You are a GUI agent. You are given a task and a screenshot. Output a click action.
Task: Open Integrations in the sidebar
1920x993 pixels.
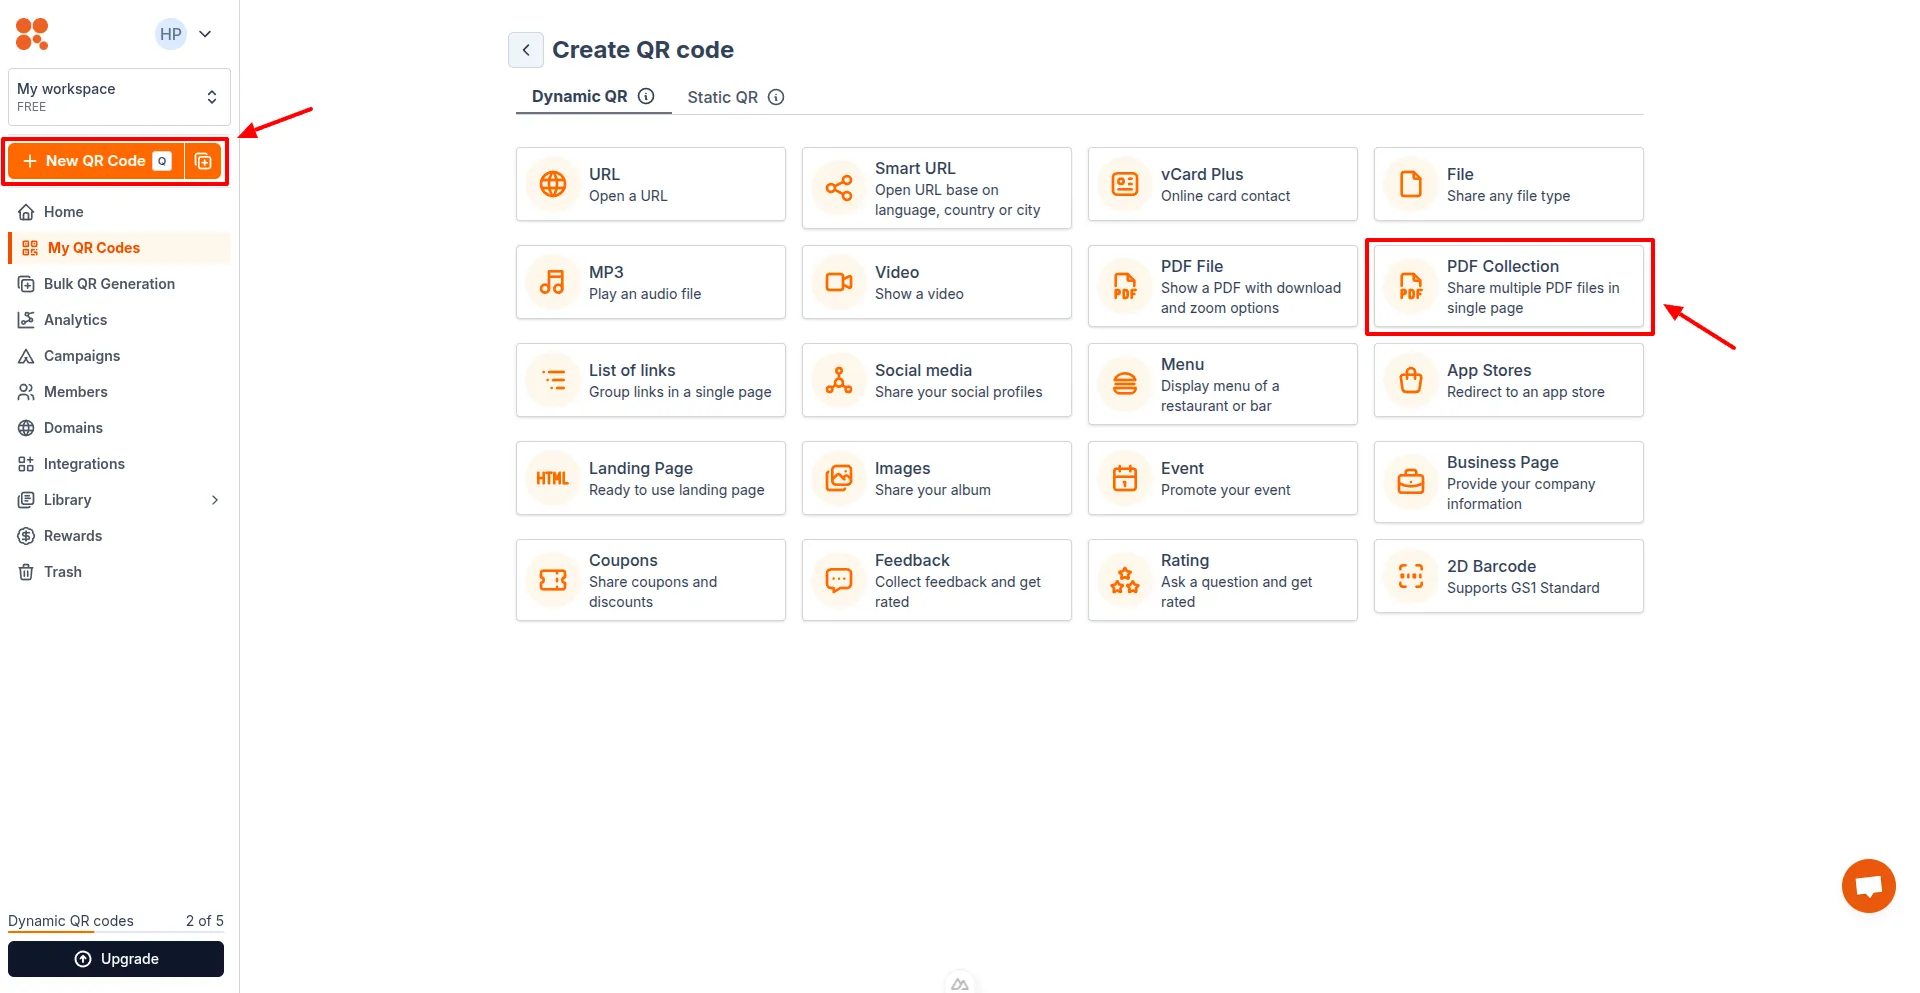coord(119,464)
